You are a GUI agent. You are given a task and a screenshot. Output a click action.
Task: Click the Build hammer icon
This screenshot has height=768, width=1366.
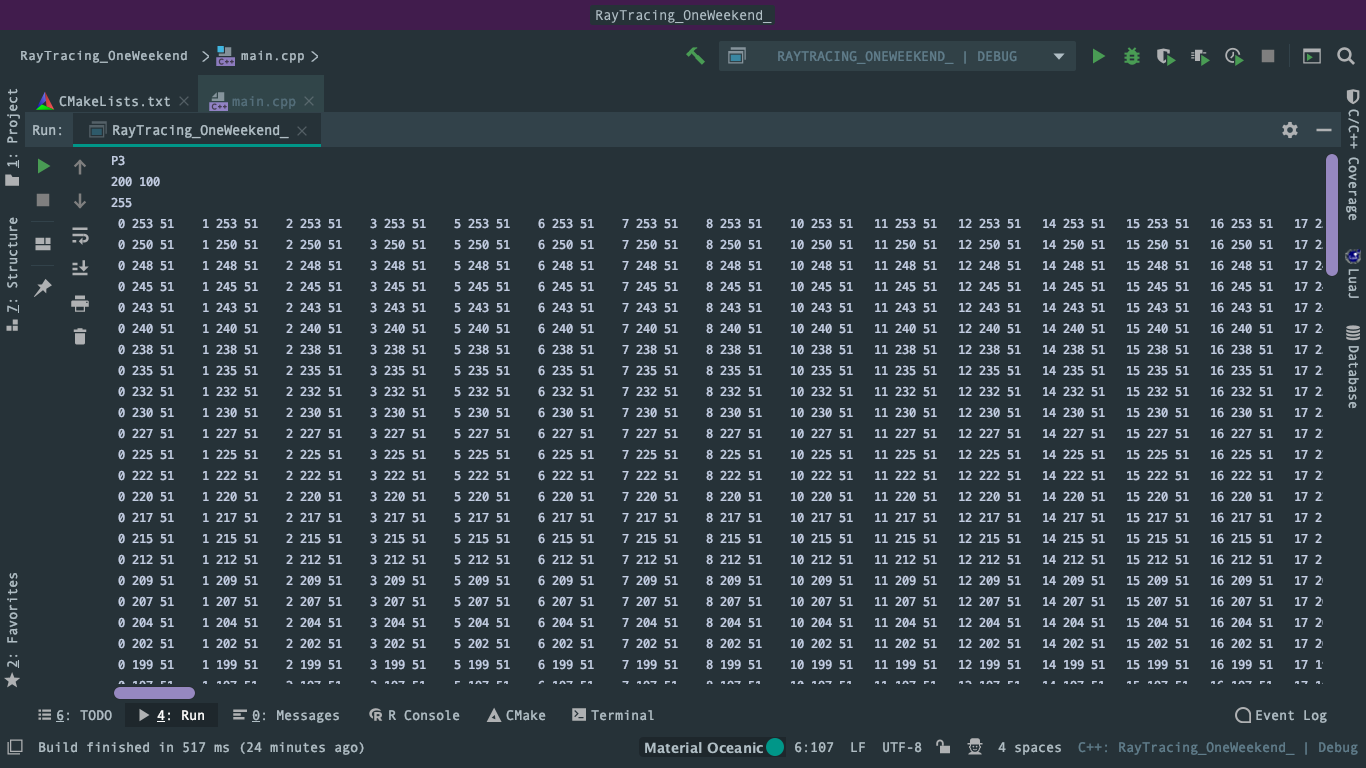click(695, 56)
